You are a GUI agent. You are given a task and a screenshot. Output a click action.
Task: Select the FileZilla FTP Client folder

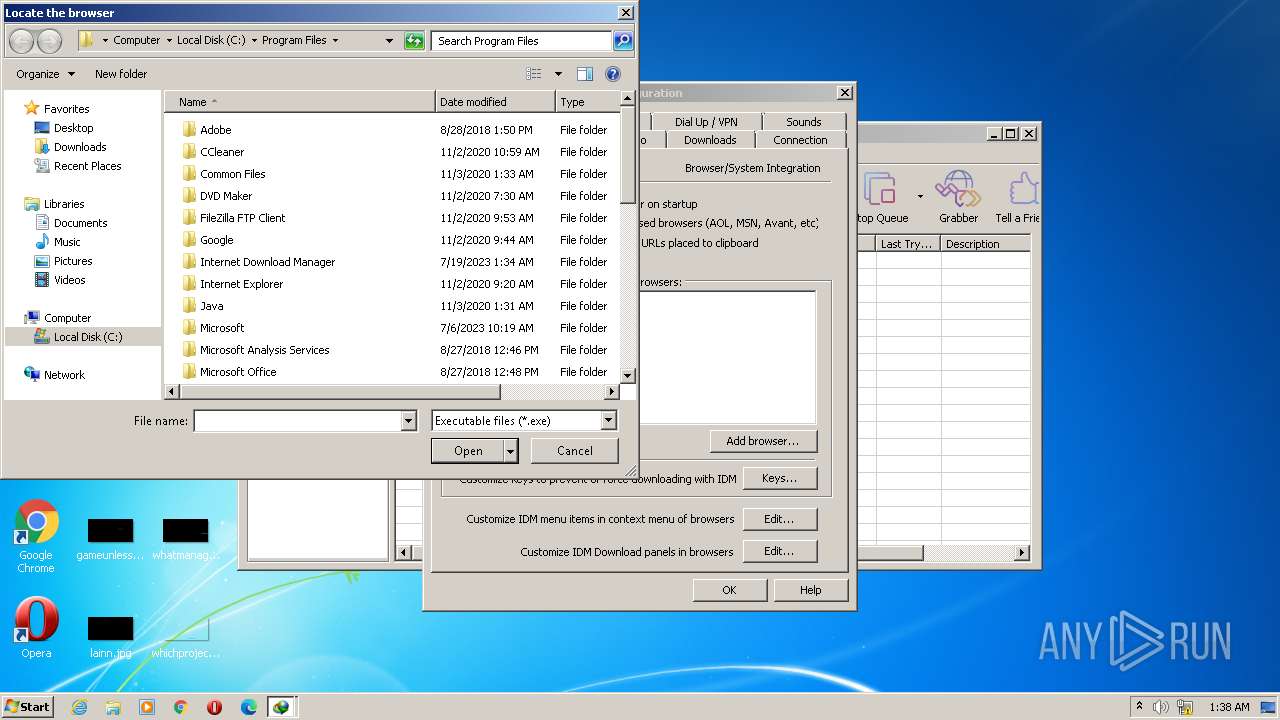pyautogui.click(x=242, y=218)
